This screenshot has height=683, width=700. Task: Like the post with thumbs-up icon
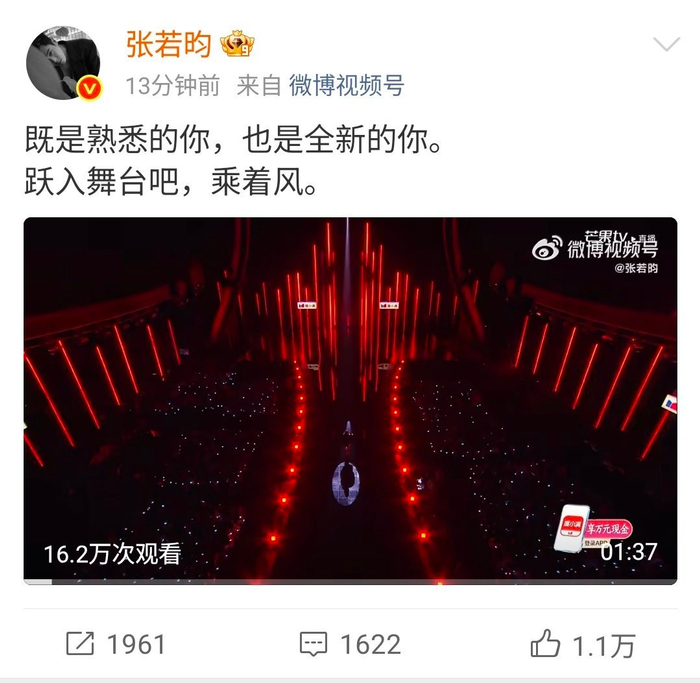tap(545, 643)
